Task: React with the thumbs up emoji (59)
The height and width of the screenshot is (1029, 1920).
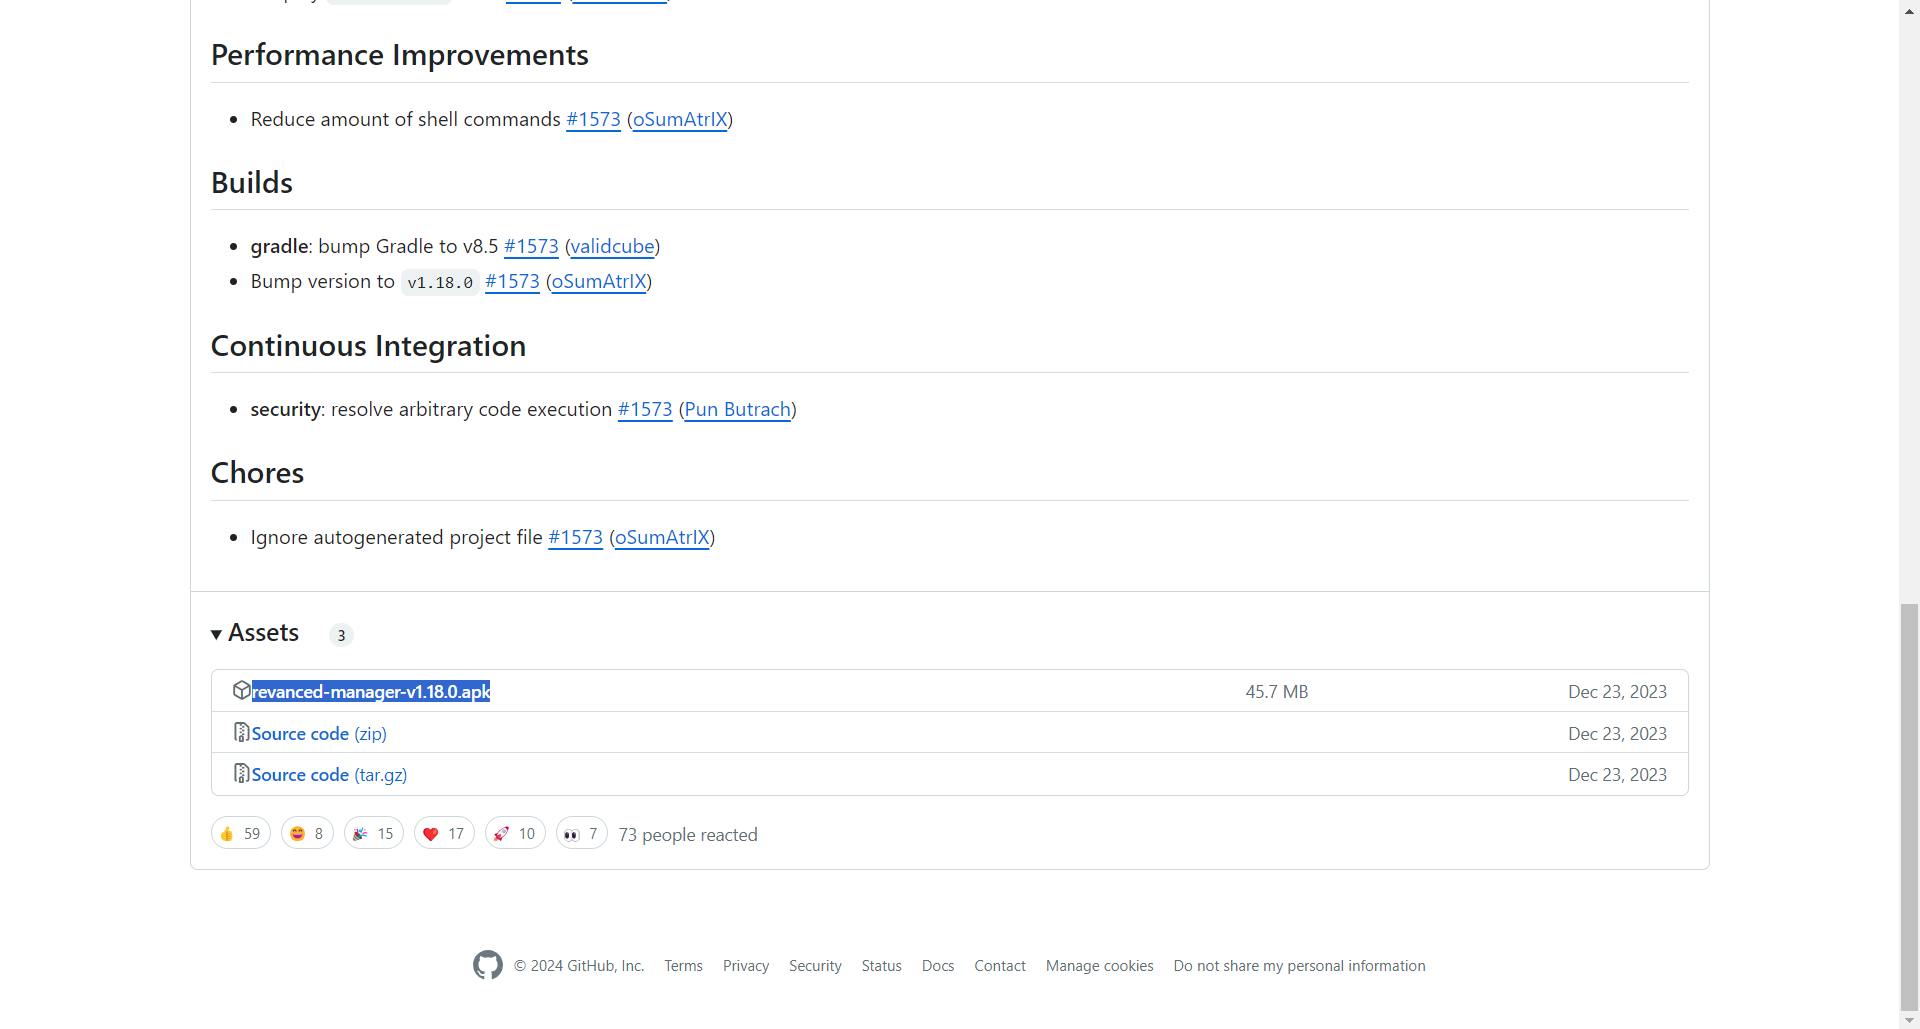Action: (240, 833)
